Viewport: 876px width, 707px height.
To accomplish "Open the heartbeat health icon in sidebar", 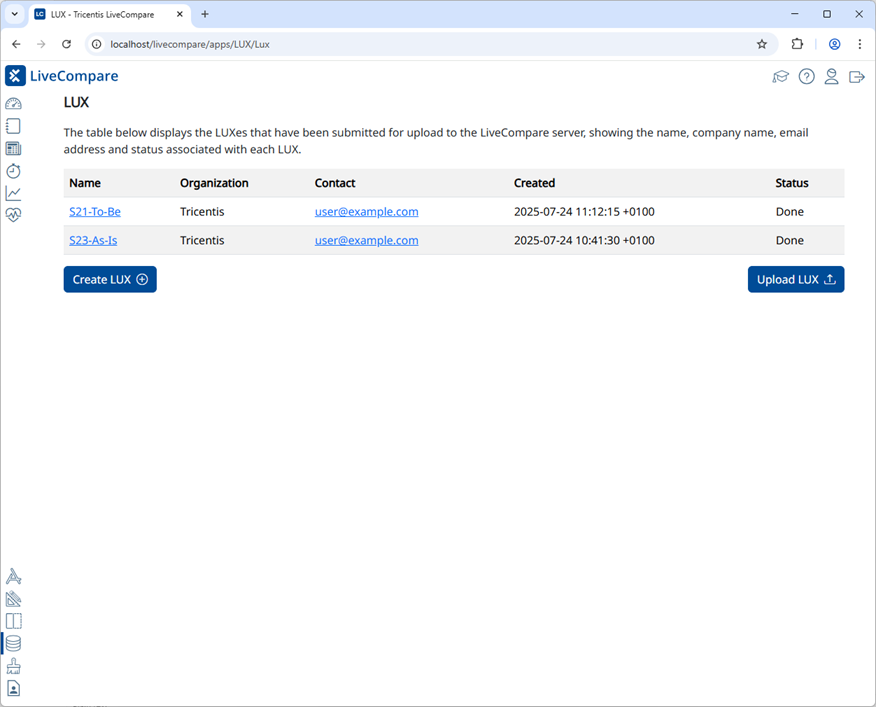I will [x=13, y=215].
